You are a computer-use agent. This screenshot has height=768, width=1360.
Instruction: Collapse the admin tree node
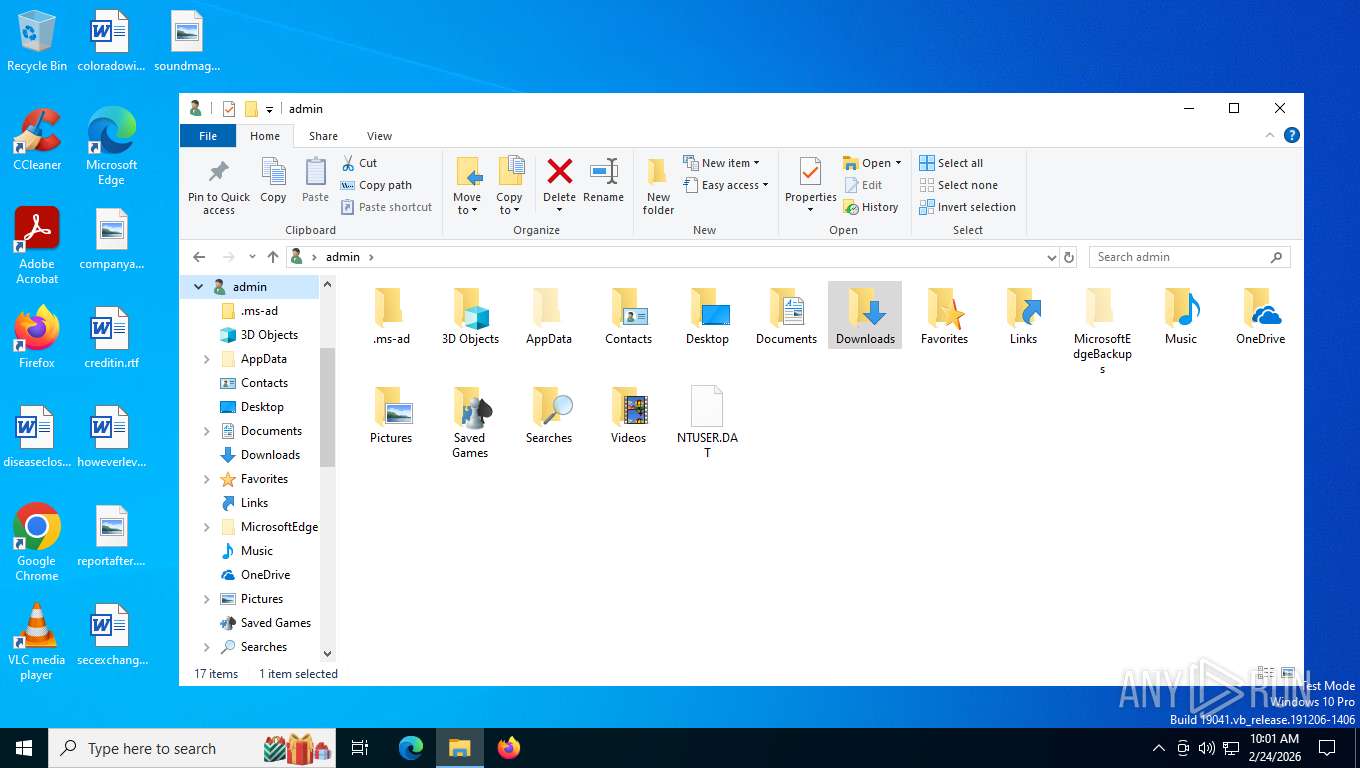click(198, 287)
